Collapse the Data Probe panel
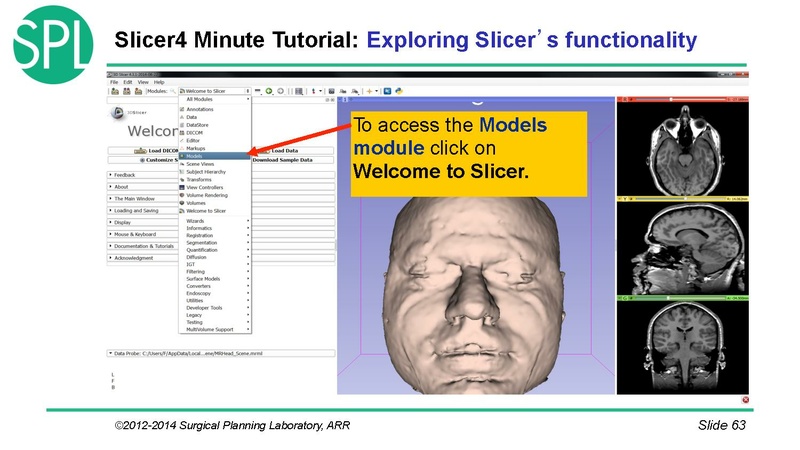Screen dimensions: 800x450 point(221,353)
